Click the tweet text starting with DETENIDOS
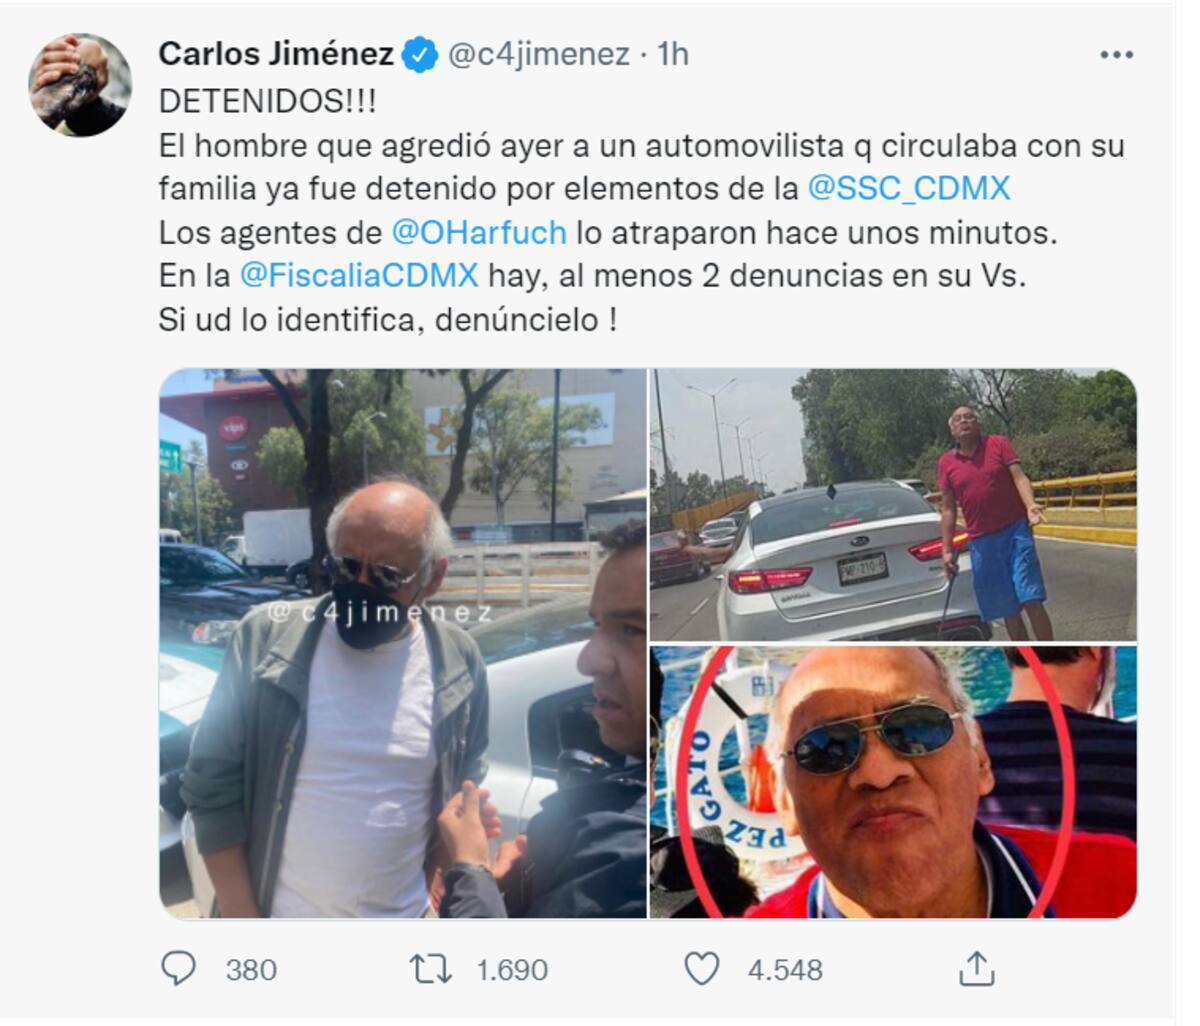1200x1026 pixels. [642, 210]
